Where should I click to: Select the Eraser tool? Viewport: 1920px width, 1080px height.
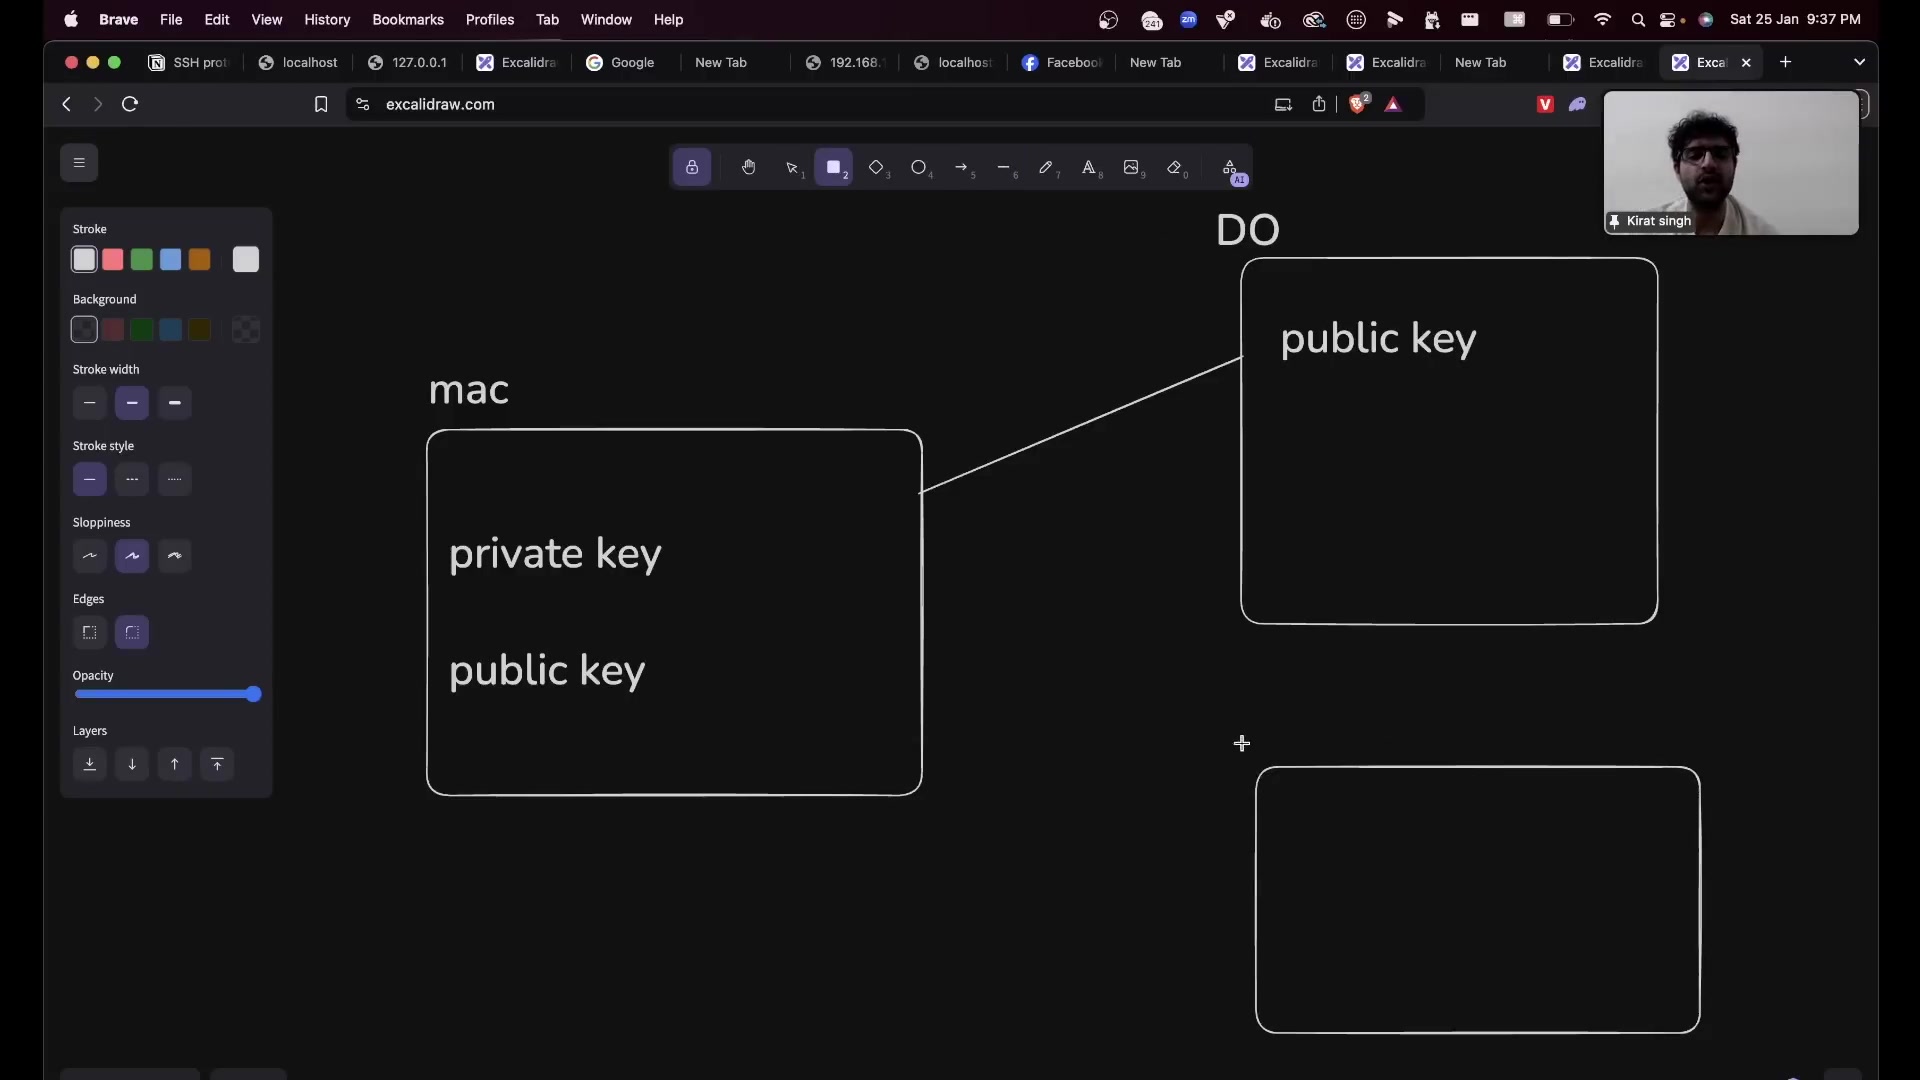[1175, 168]
